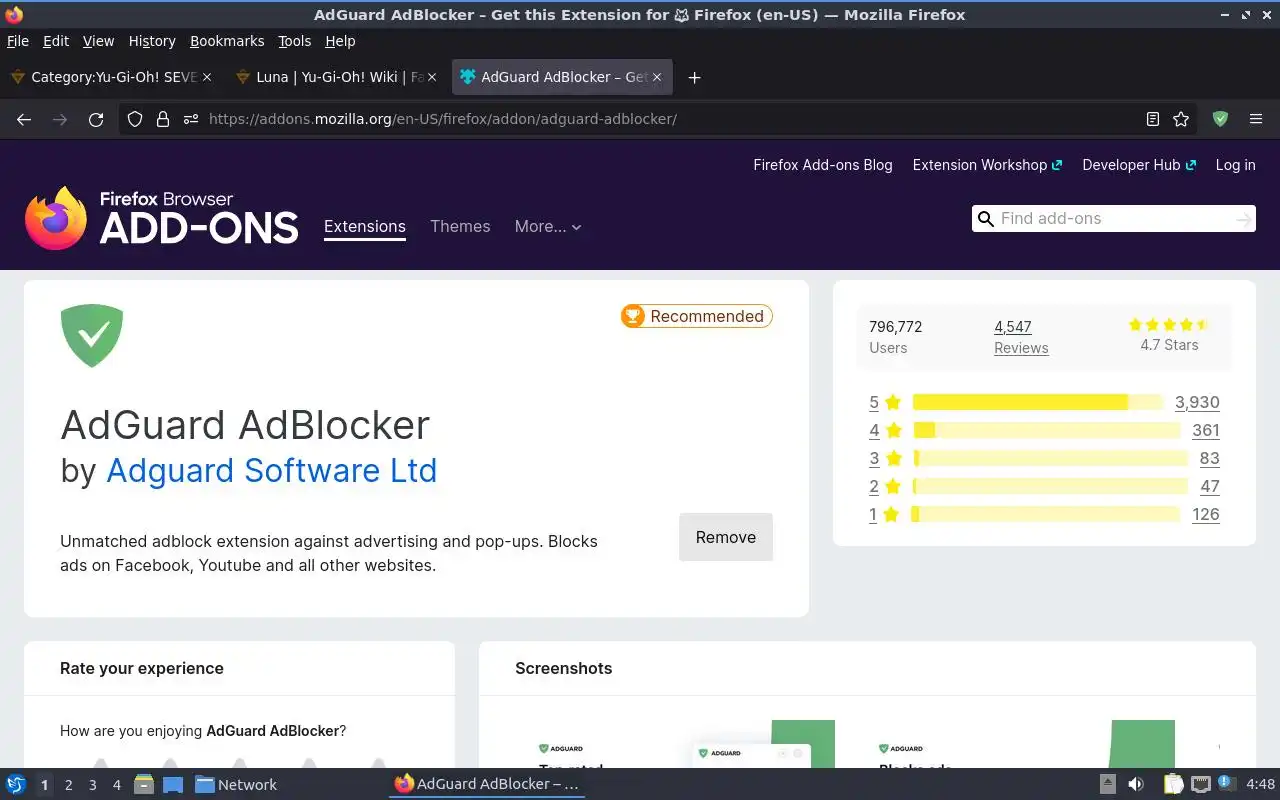
Task: Click the Log in link
Action: (x=1235, y=165)
